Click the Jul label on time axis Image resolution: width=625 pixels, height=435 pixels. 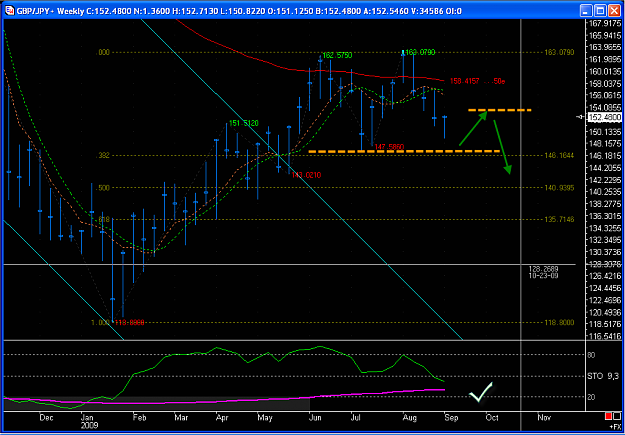pos(356,418)
